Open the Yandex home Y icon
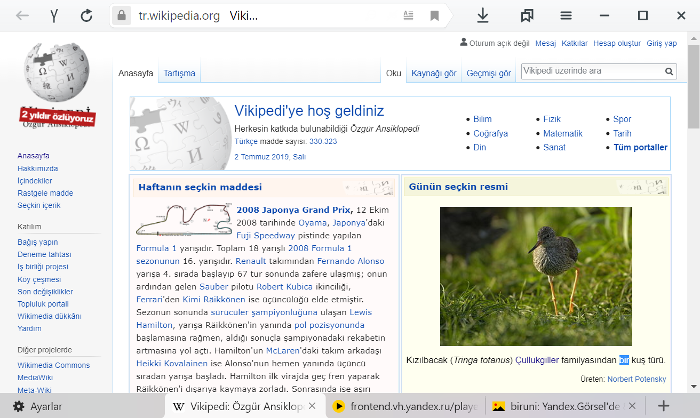 54,16
